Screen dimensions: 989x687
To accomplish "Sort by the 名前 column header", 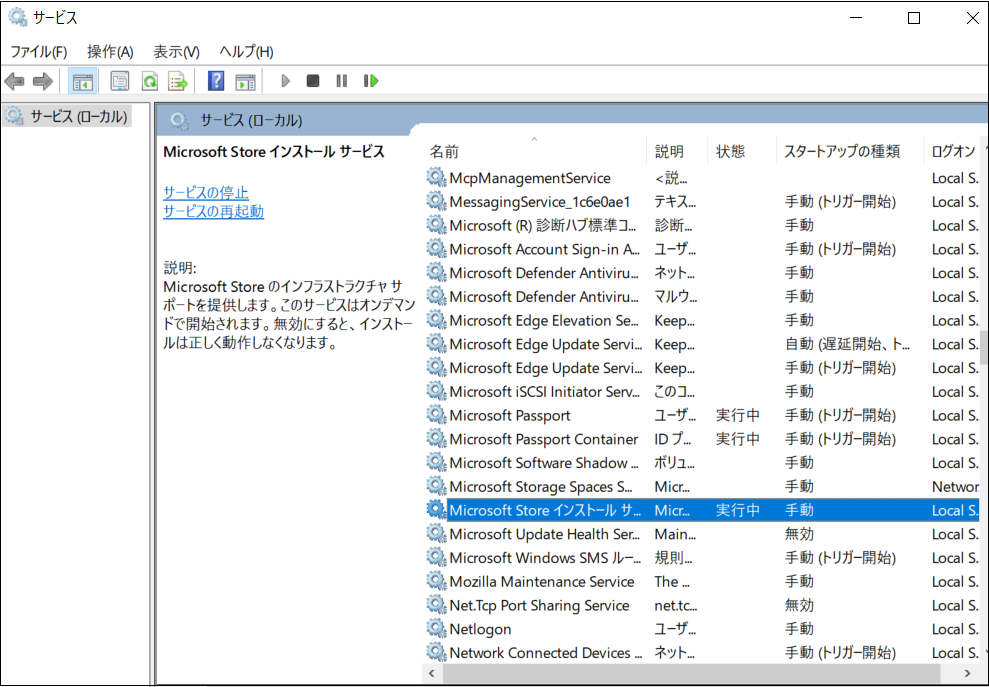I will [x=536, y=151].
